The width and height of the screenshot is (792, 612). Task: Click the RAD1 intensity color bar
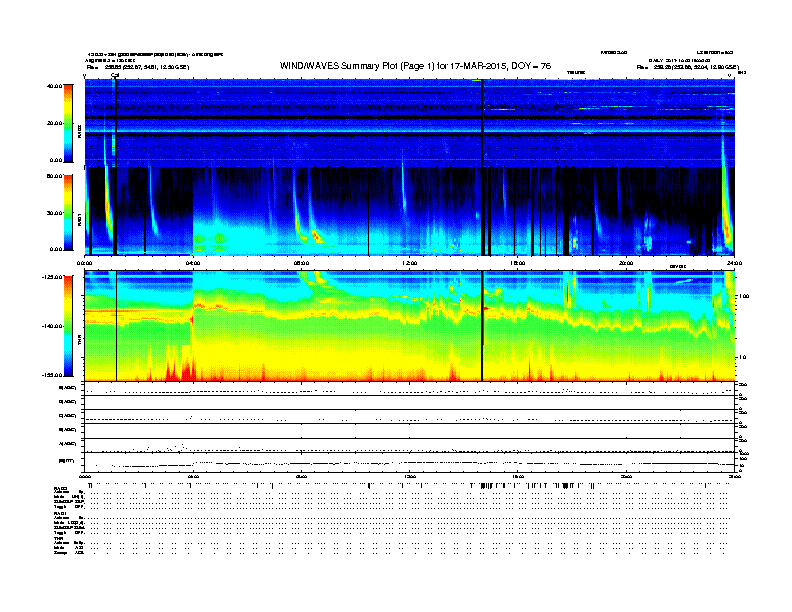68,213
